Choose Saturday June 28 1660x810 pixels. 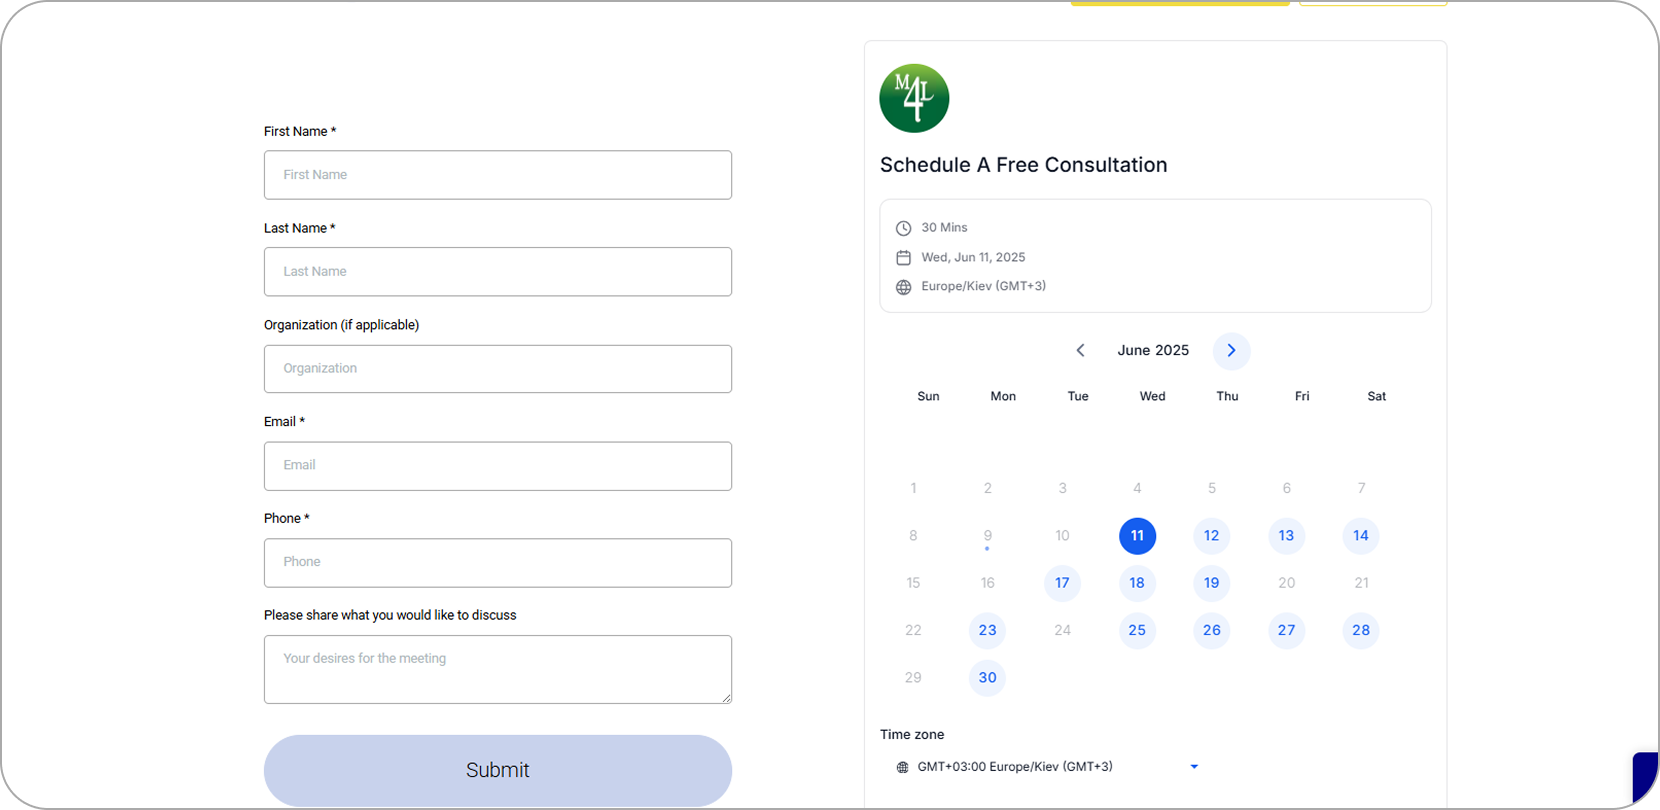[1361, 630]
